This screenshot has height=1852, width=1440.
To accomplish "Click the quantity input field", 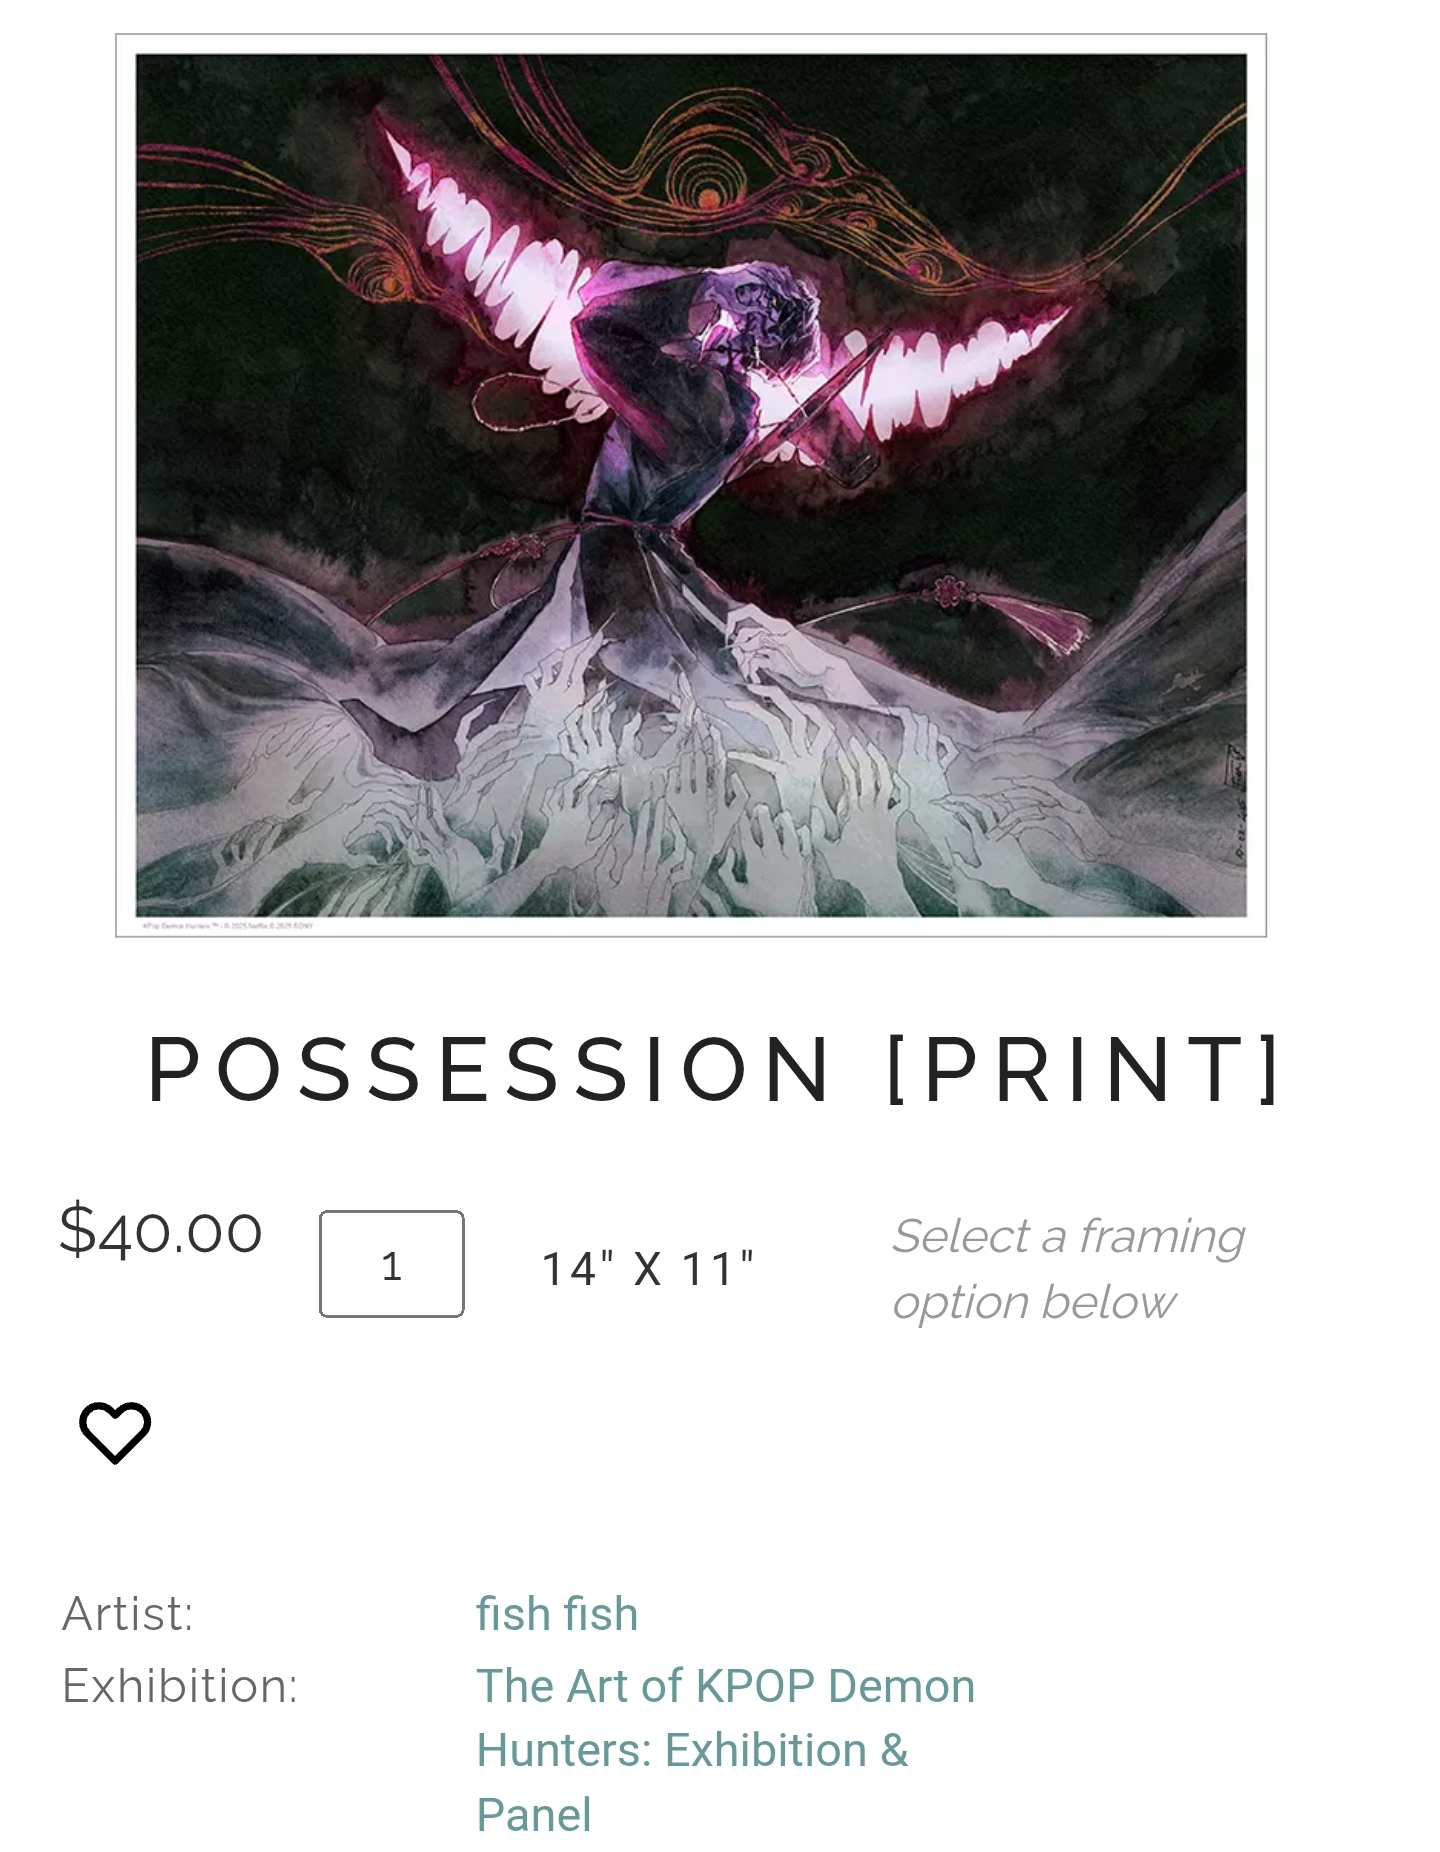I will click(x=392, y=1264).
